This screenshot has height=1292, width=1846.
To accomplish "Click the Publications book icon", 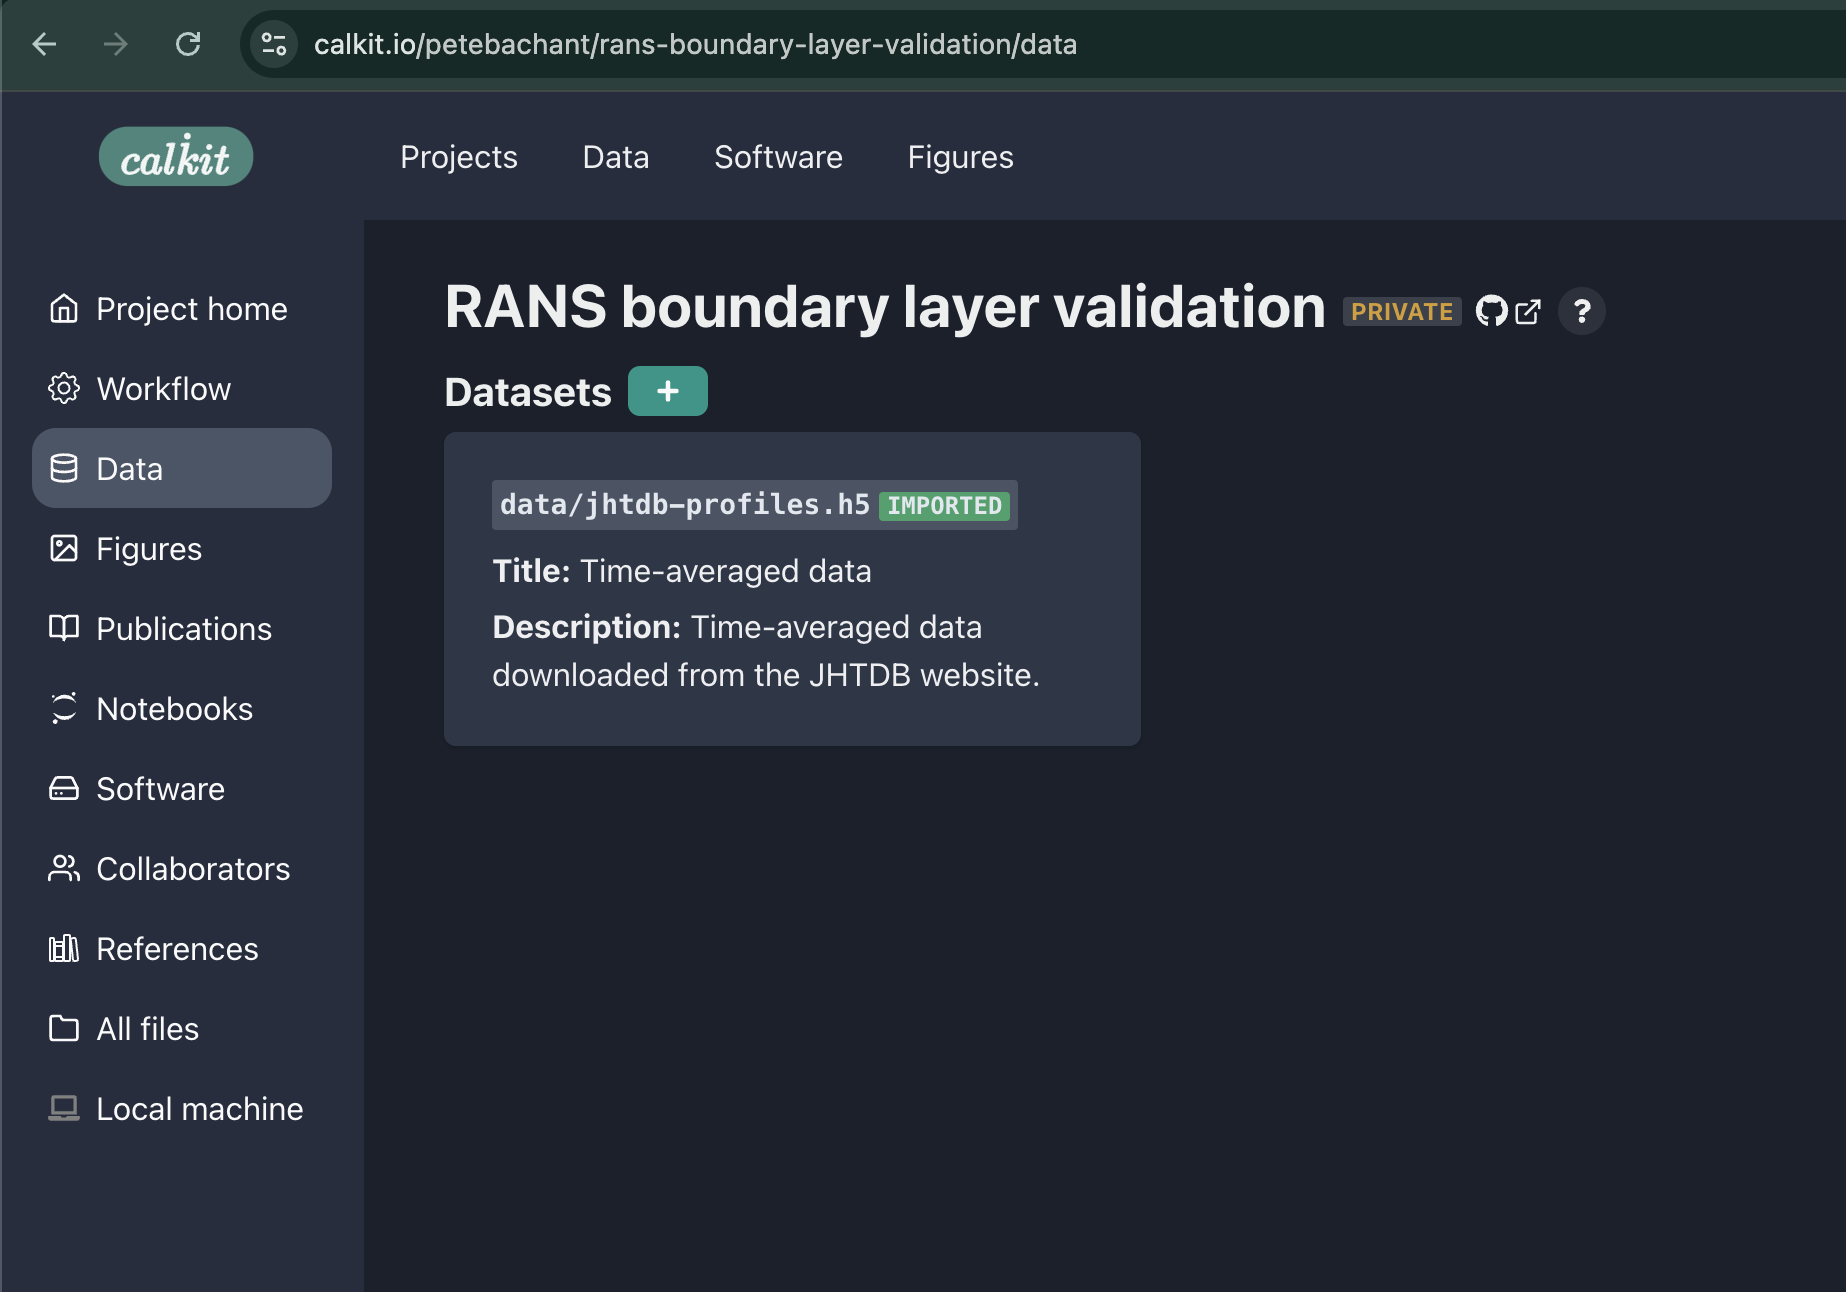I will pos(64,628).
